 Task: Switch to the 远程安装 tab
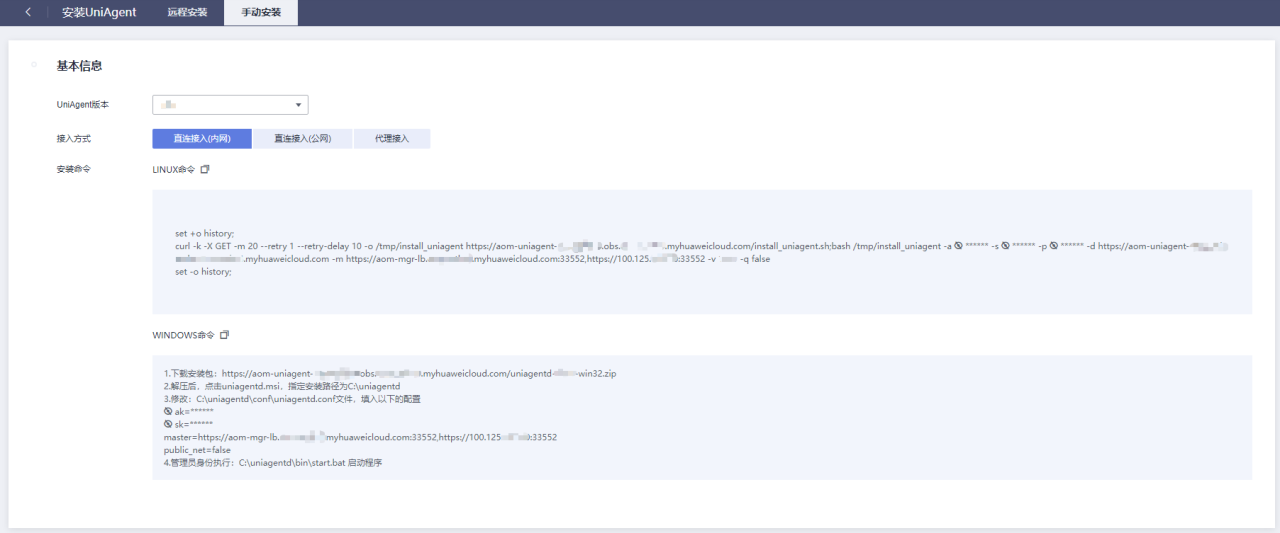[x=187, y=12]
